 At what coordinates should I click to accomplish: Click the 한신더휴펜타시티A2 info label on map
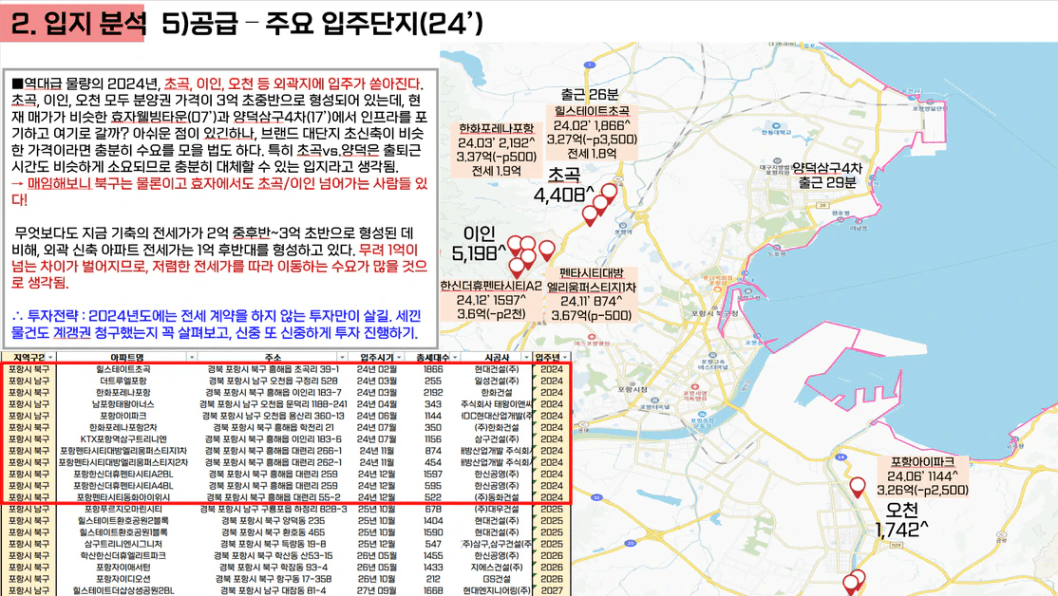coord(491,300)
